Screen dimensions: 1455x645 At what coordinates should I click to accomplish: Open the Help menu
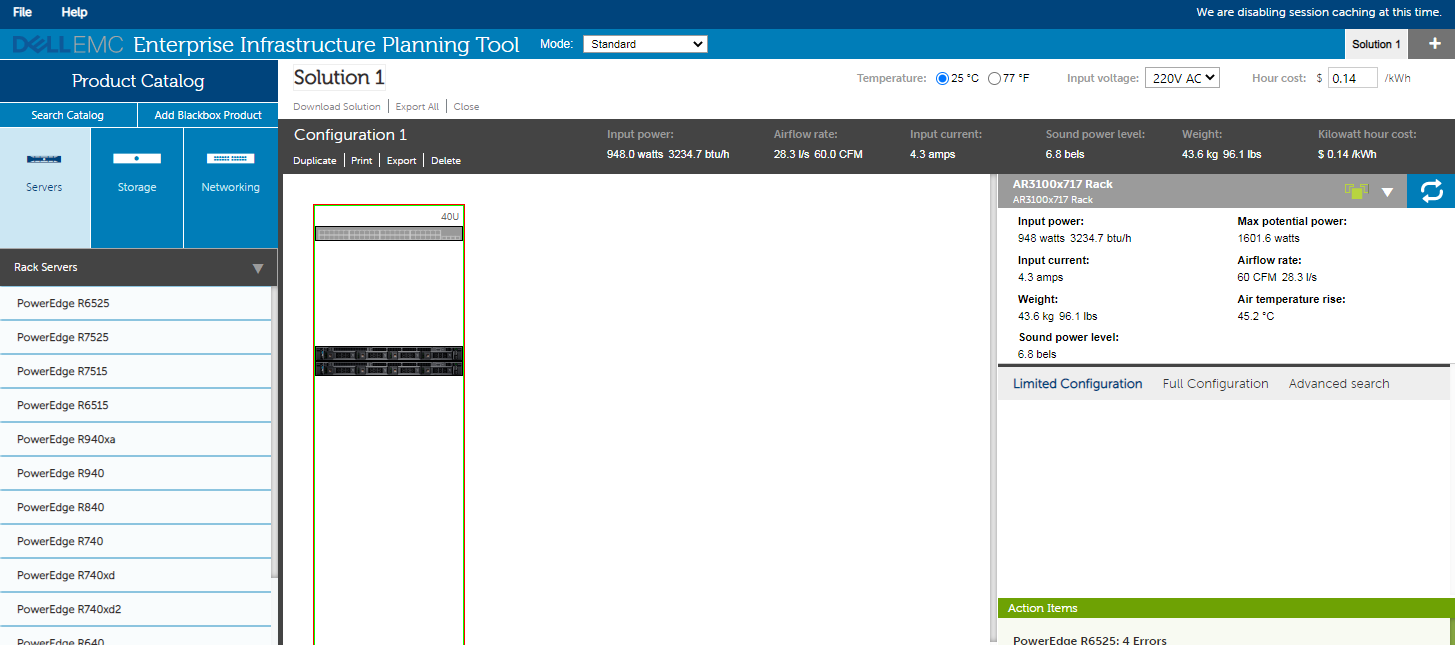point(74,12)
